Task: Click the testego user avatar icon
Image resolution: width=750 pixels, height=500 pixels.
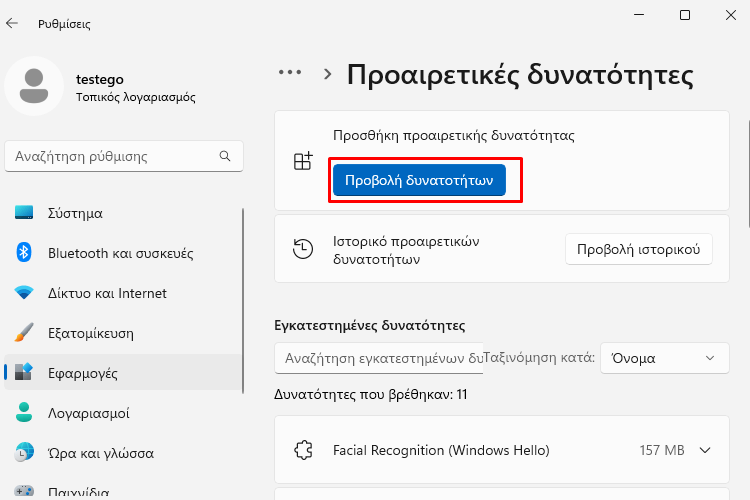Action: click(x=34, y=86)
